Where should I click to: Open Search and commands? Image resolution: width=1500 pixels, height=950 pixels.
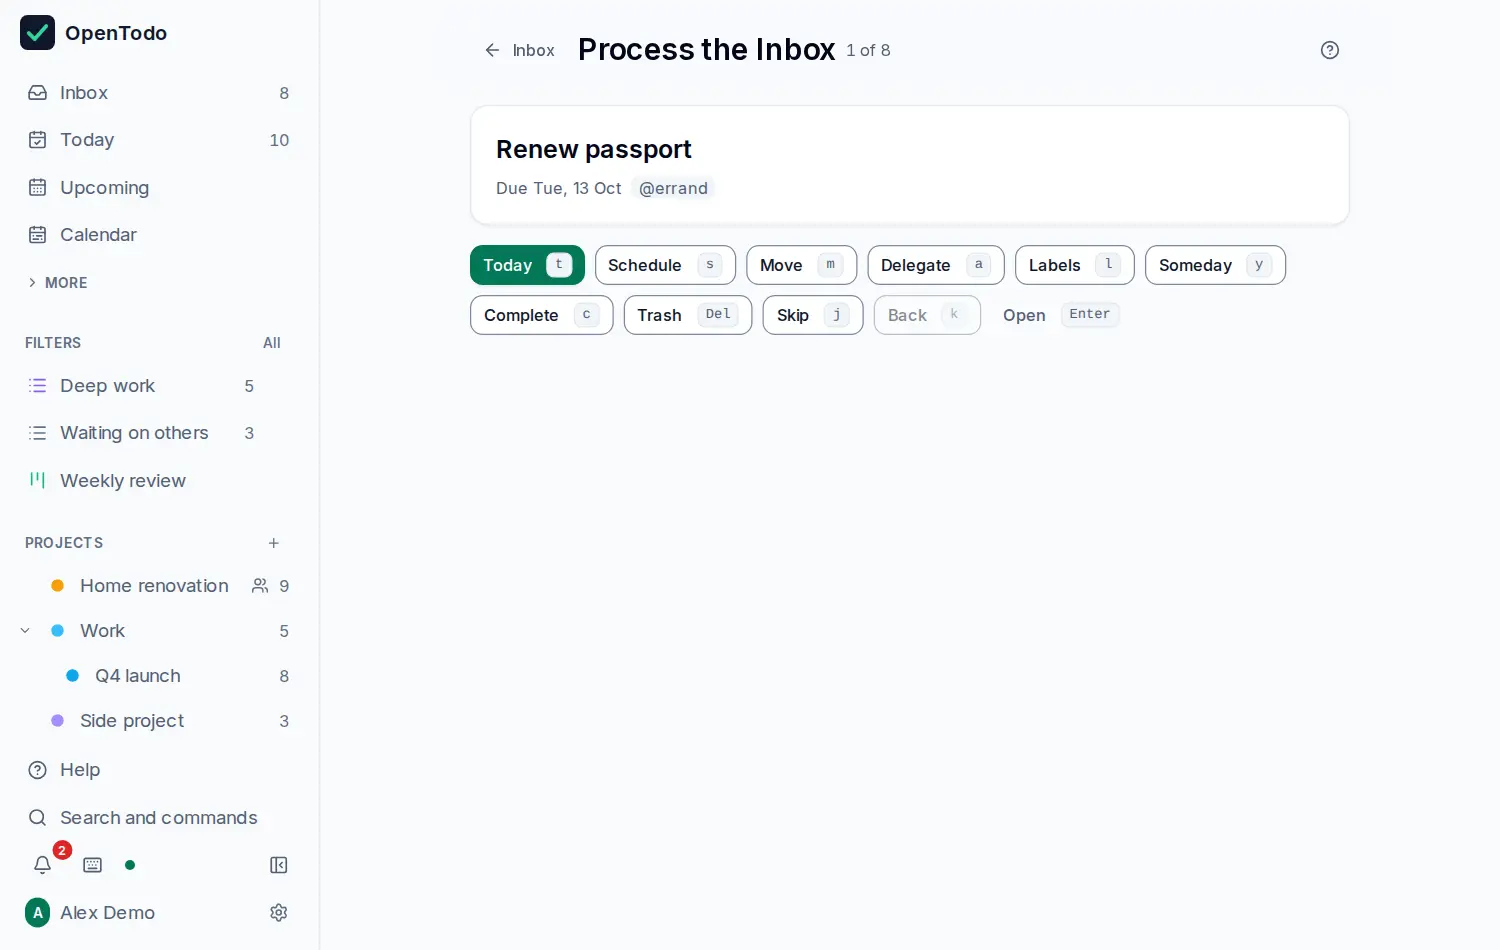click(x=159, y=818)
